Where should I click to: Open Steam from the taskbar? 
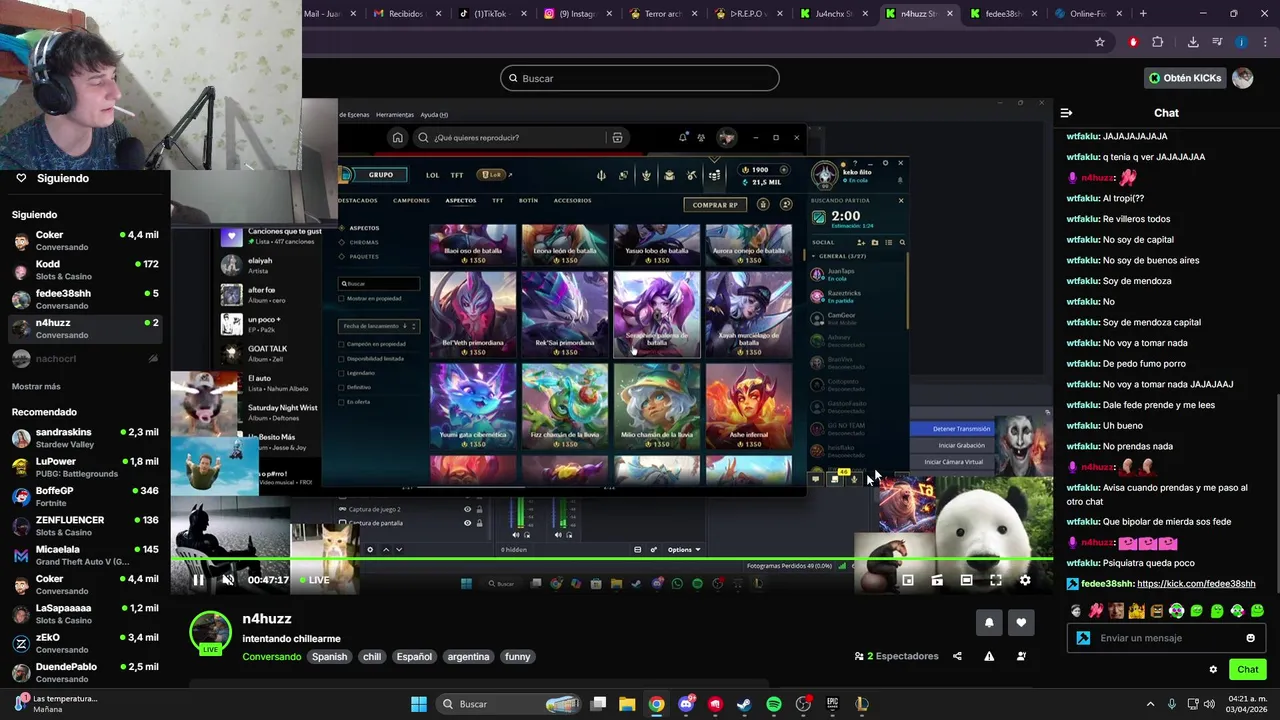tap(744, 704)
